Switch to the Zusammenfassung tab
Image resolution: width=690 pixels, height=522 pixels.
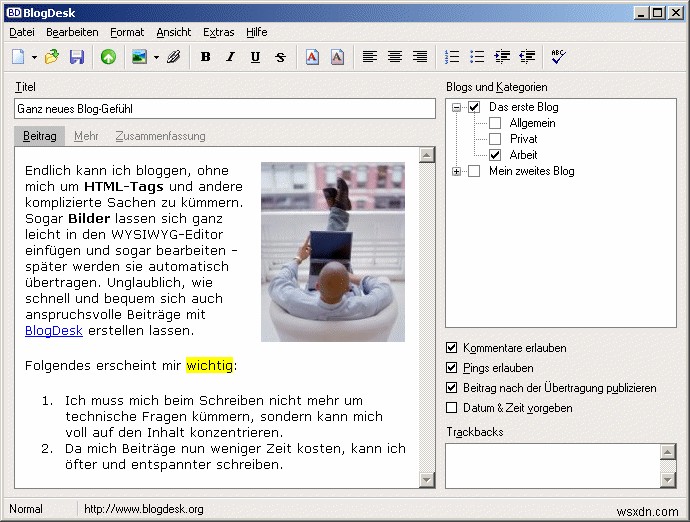[x=160, y=136]
